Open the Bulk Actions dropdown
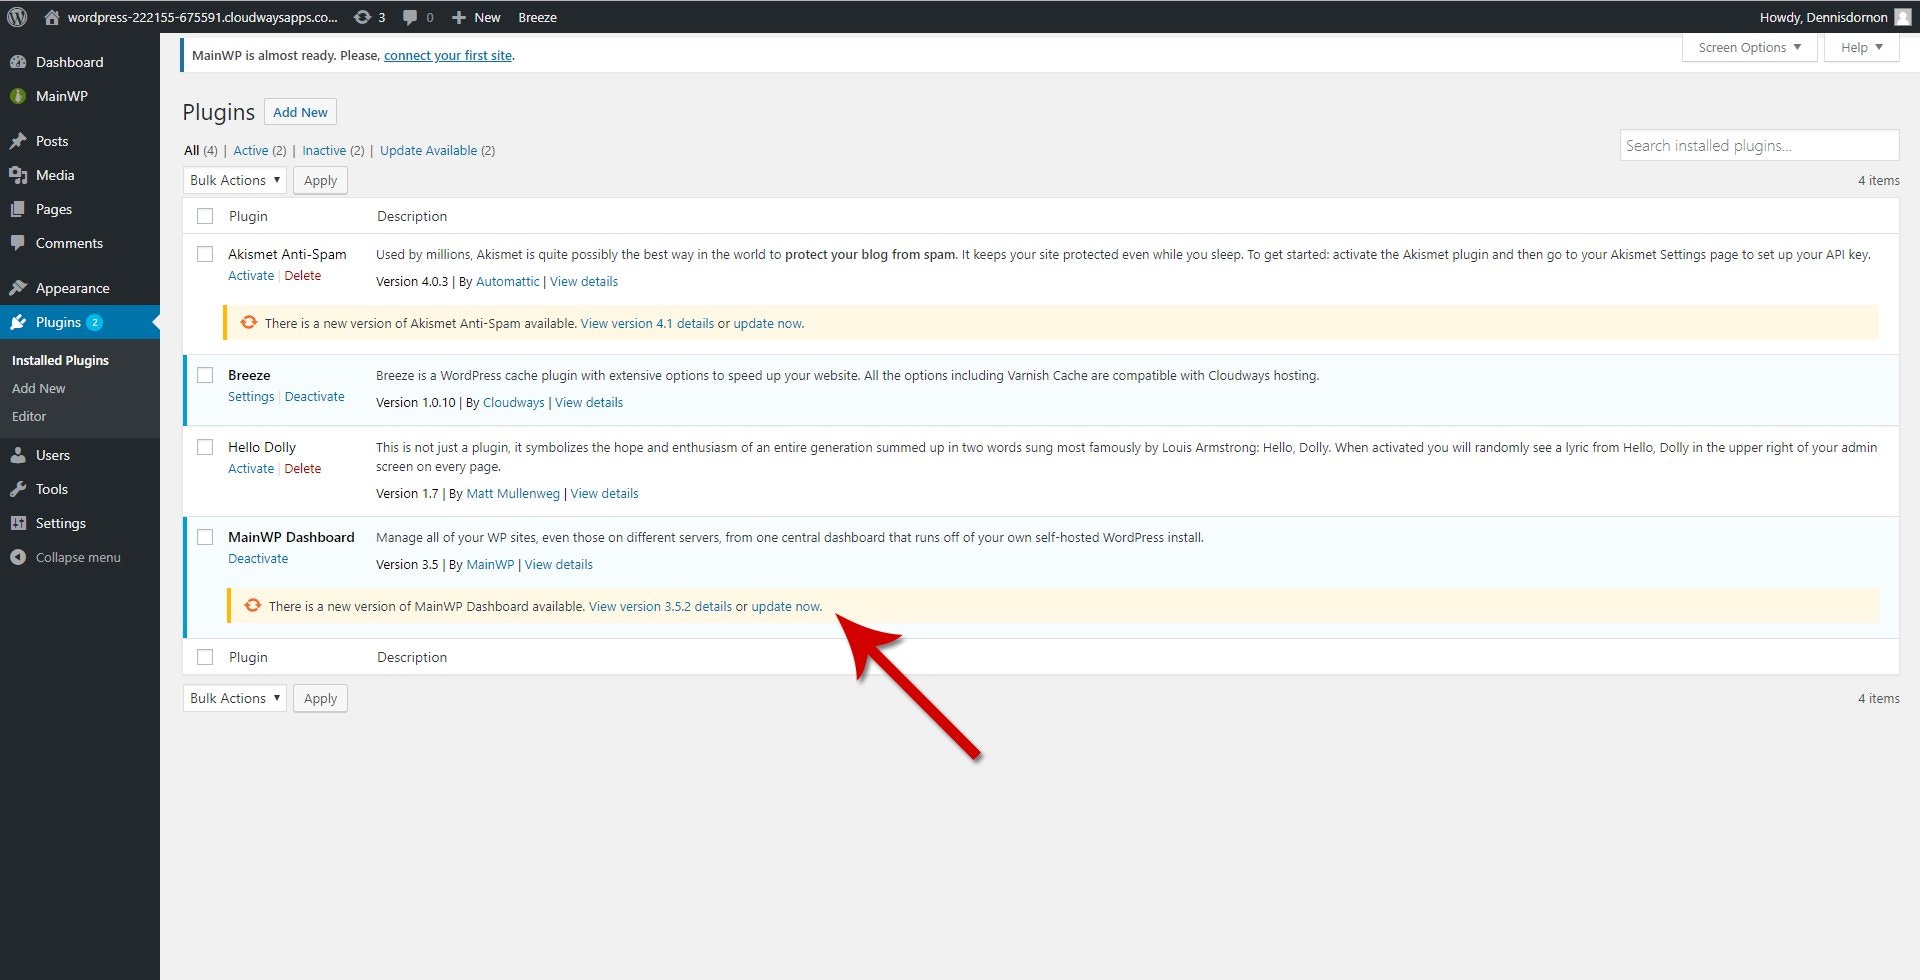 click(x=234, y=180)
